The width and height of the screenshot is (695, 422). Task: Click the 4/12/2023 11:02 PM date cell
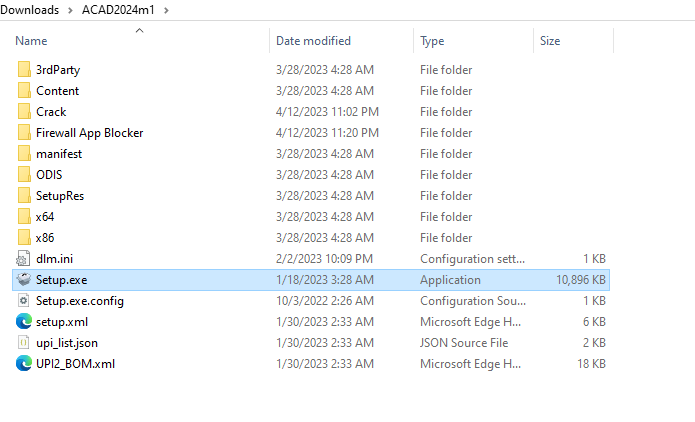click(x=327, y=112)
